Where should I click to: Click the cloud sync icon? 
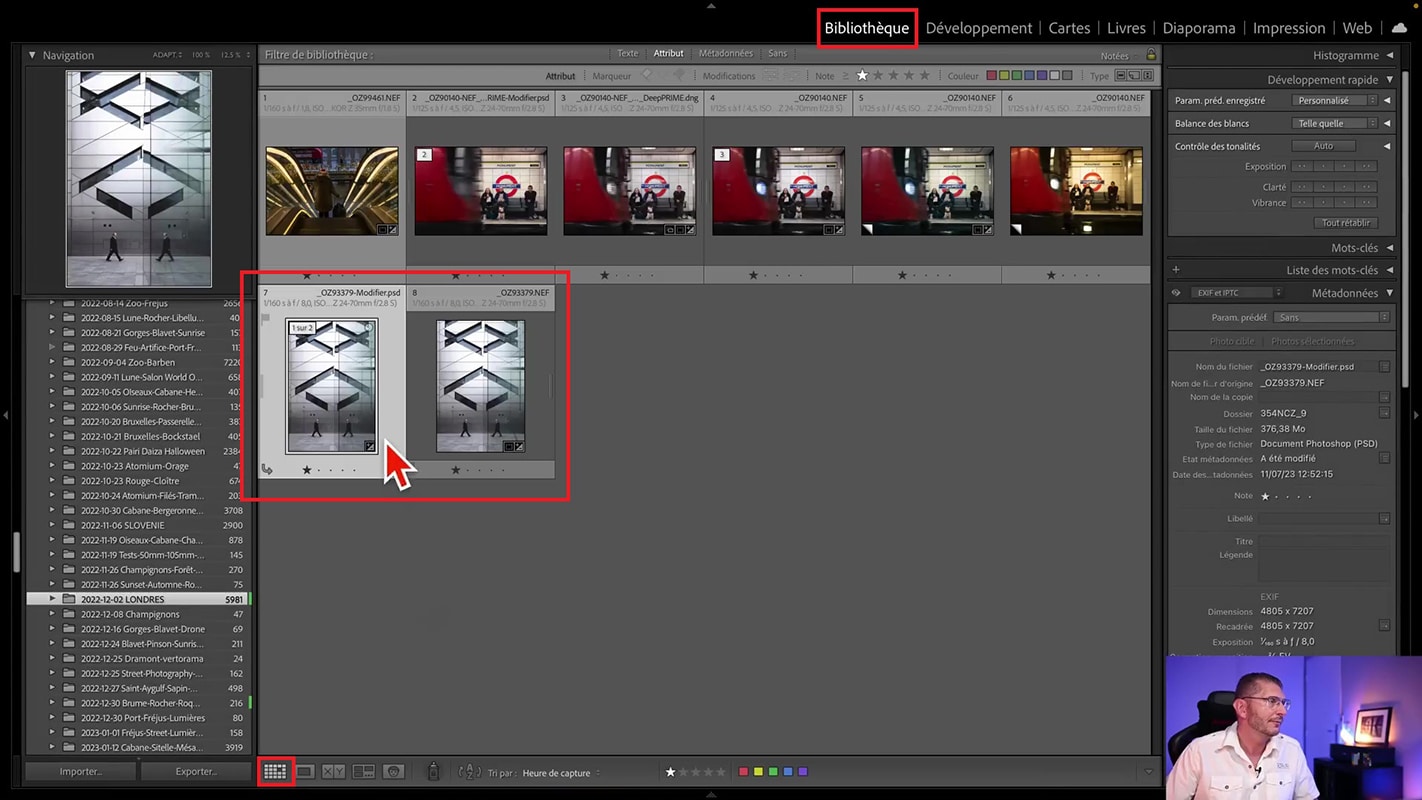pyautogui.click(x=1398, y=28)
